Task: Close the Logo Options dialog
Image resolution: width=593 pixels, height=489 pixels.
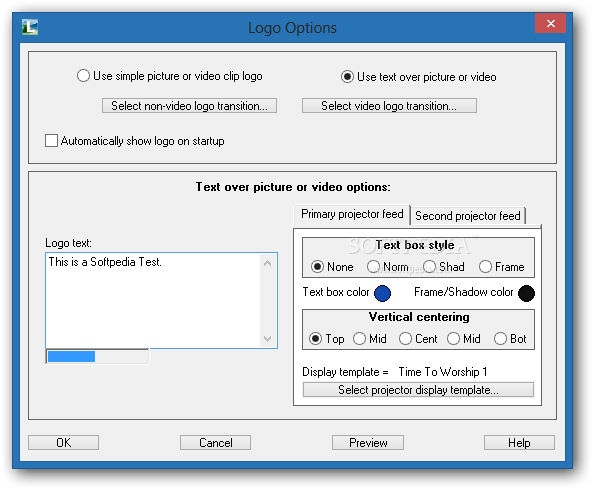Action: point(551,23)
